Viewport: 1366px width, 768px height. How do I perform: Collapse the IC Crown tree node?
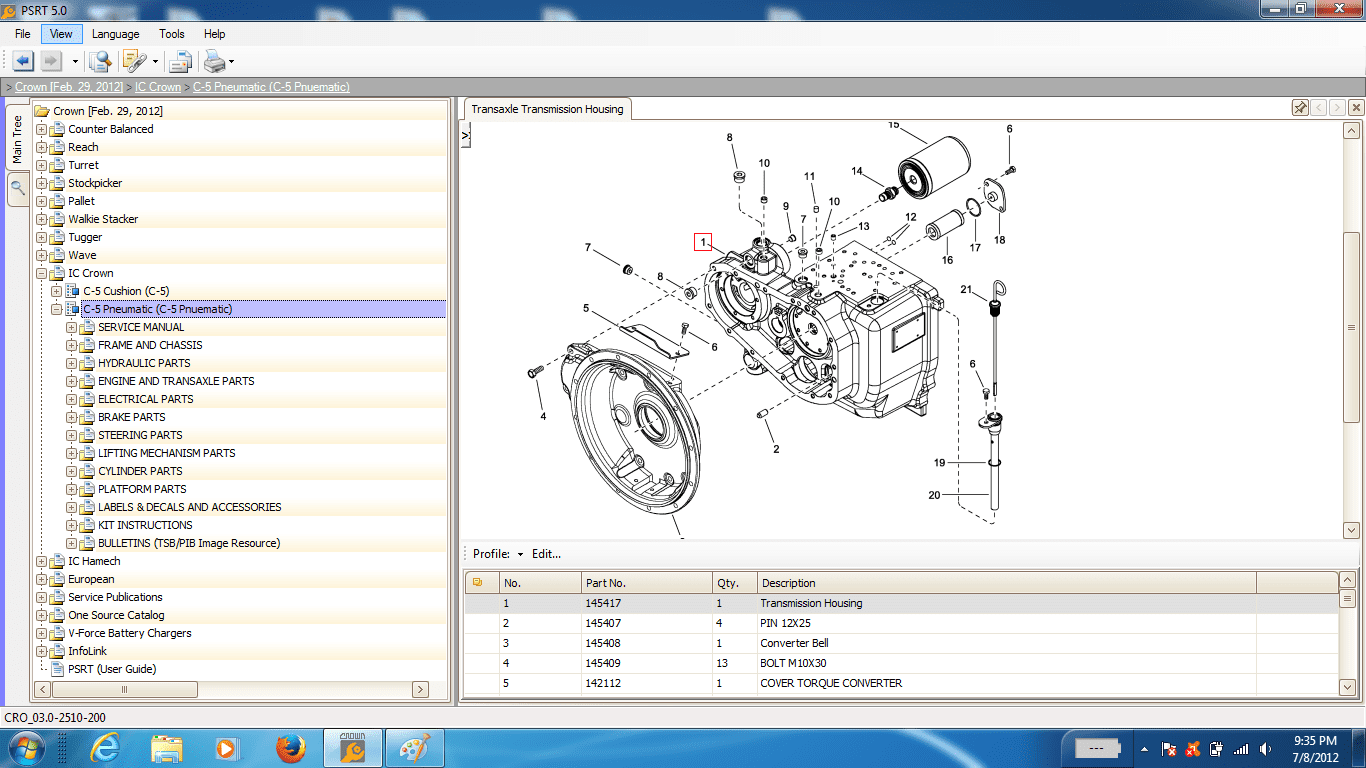click(42, 273)
